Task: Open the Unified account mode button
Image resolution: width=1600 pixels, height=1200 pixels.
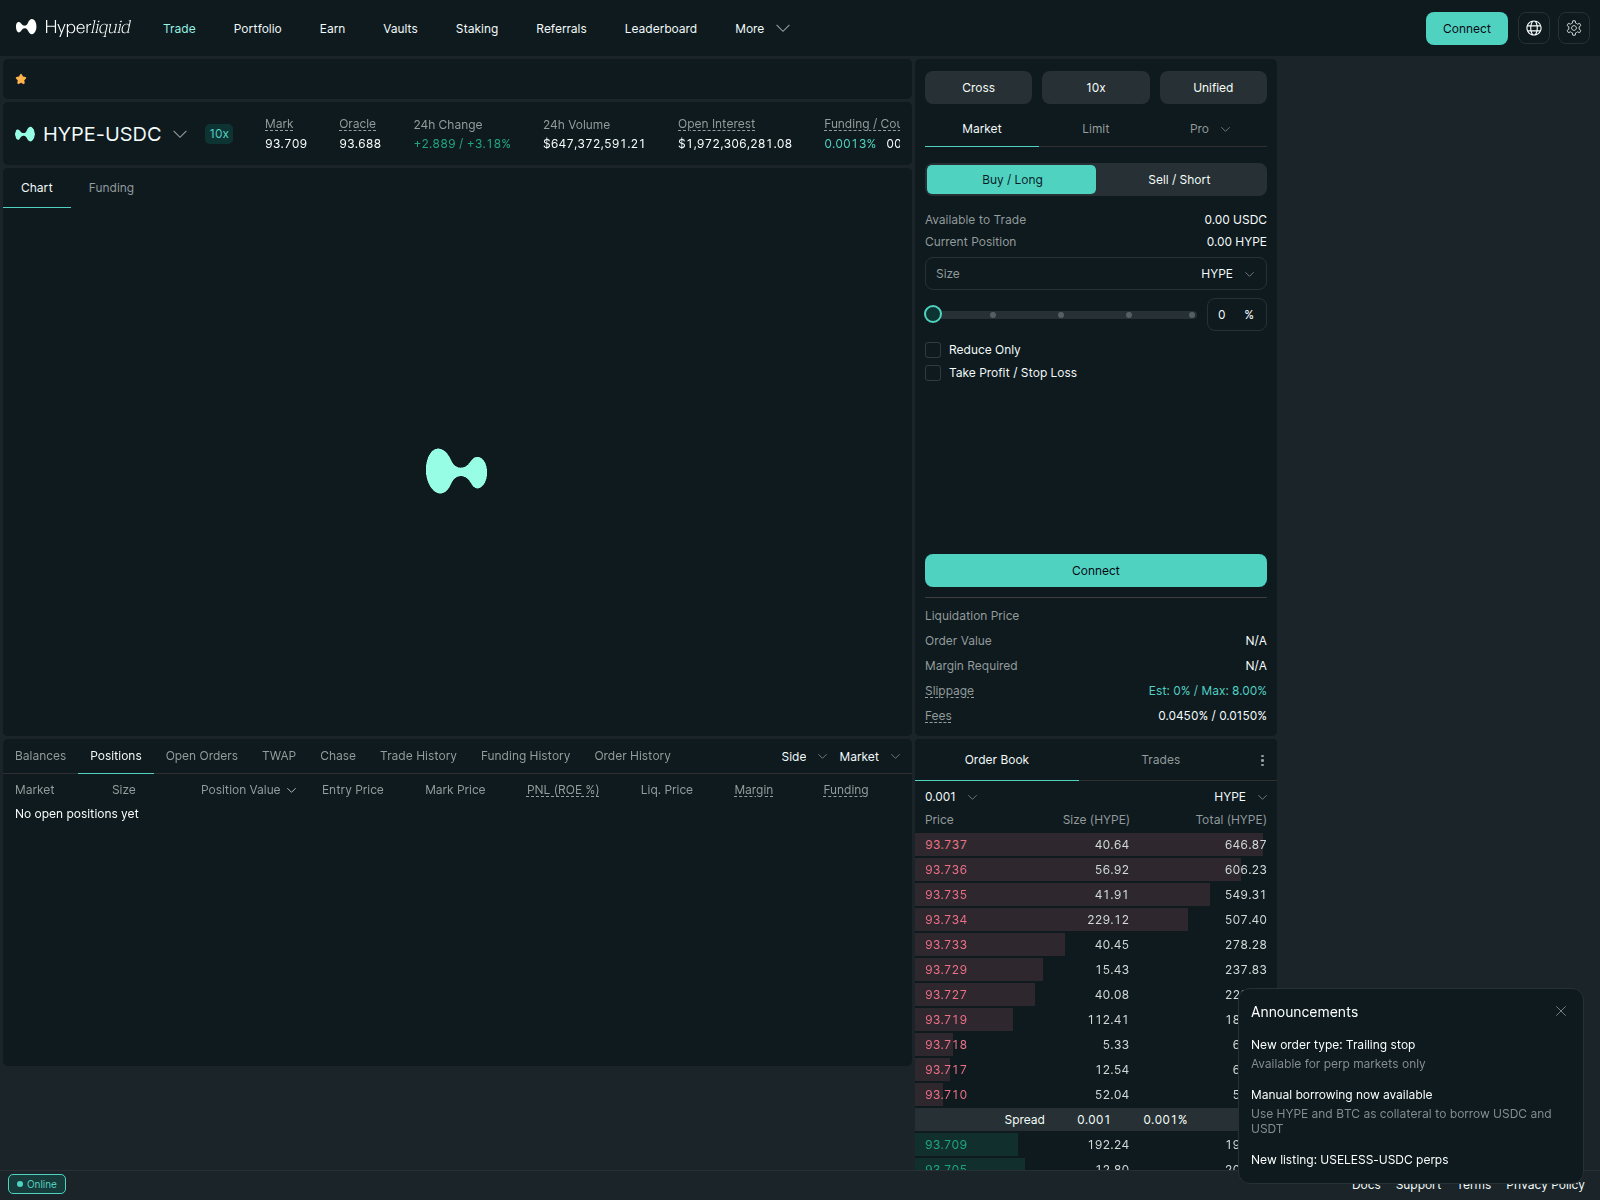Action: pos(1213,88)
